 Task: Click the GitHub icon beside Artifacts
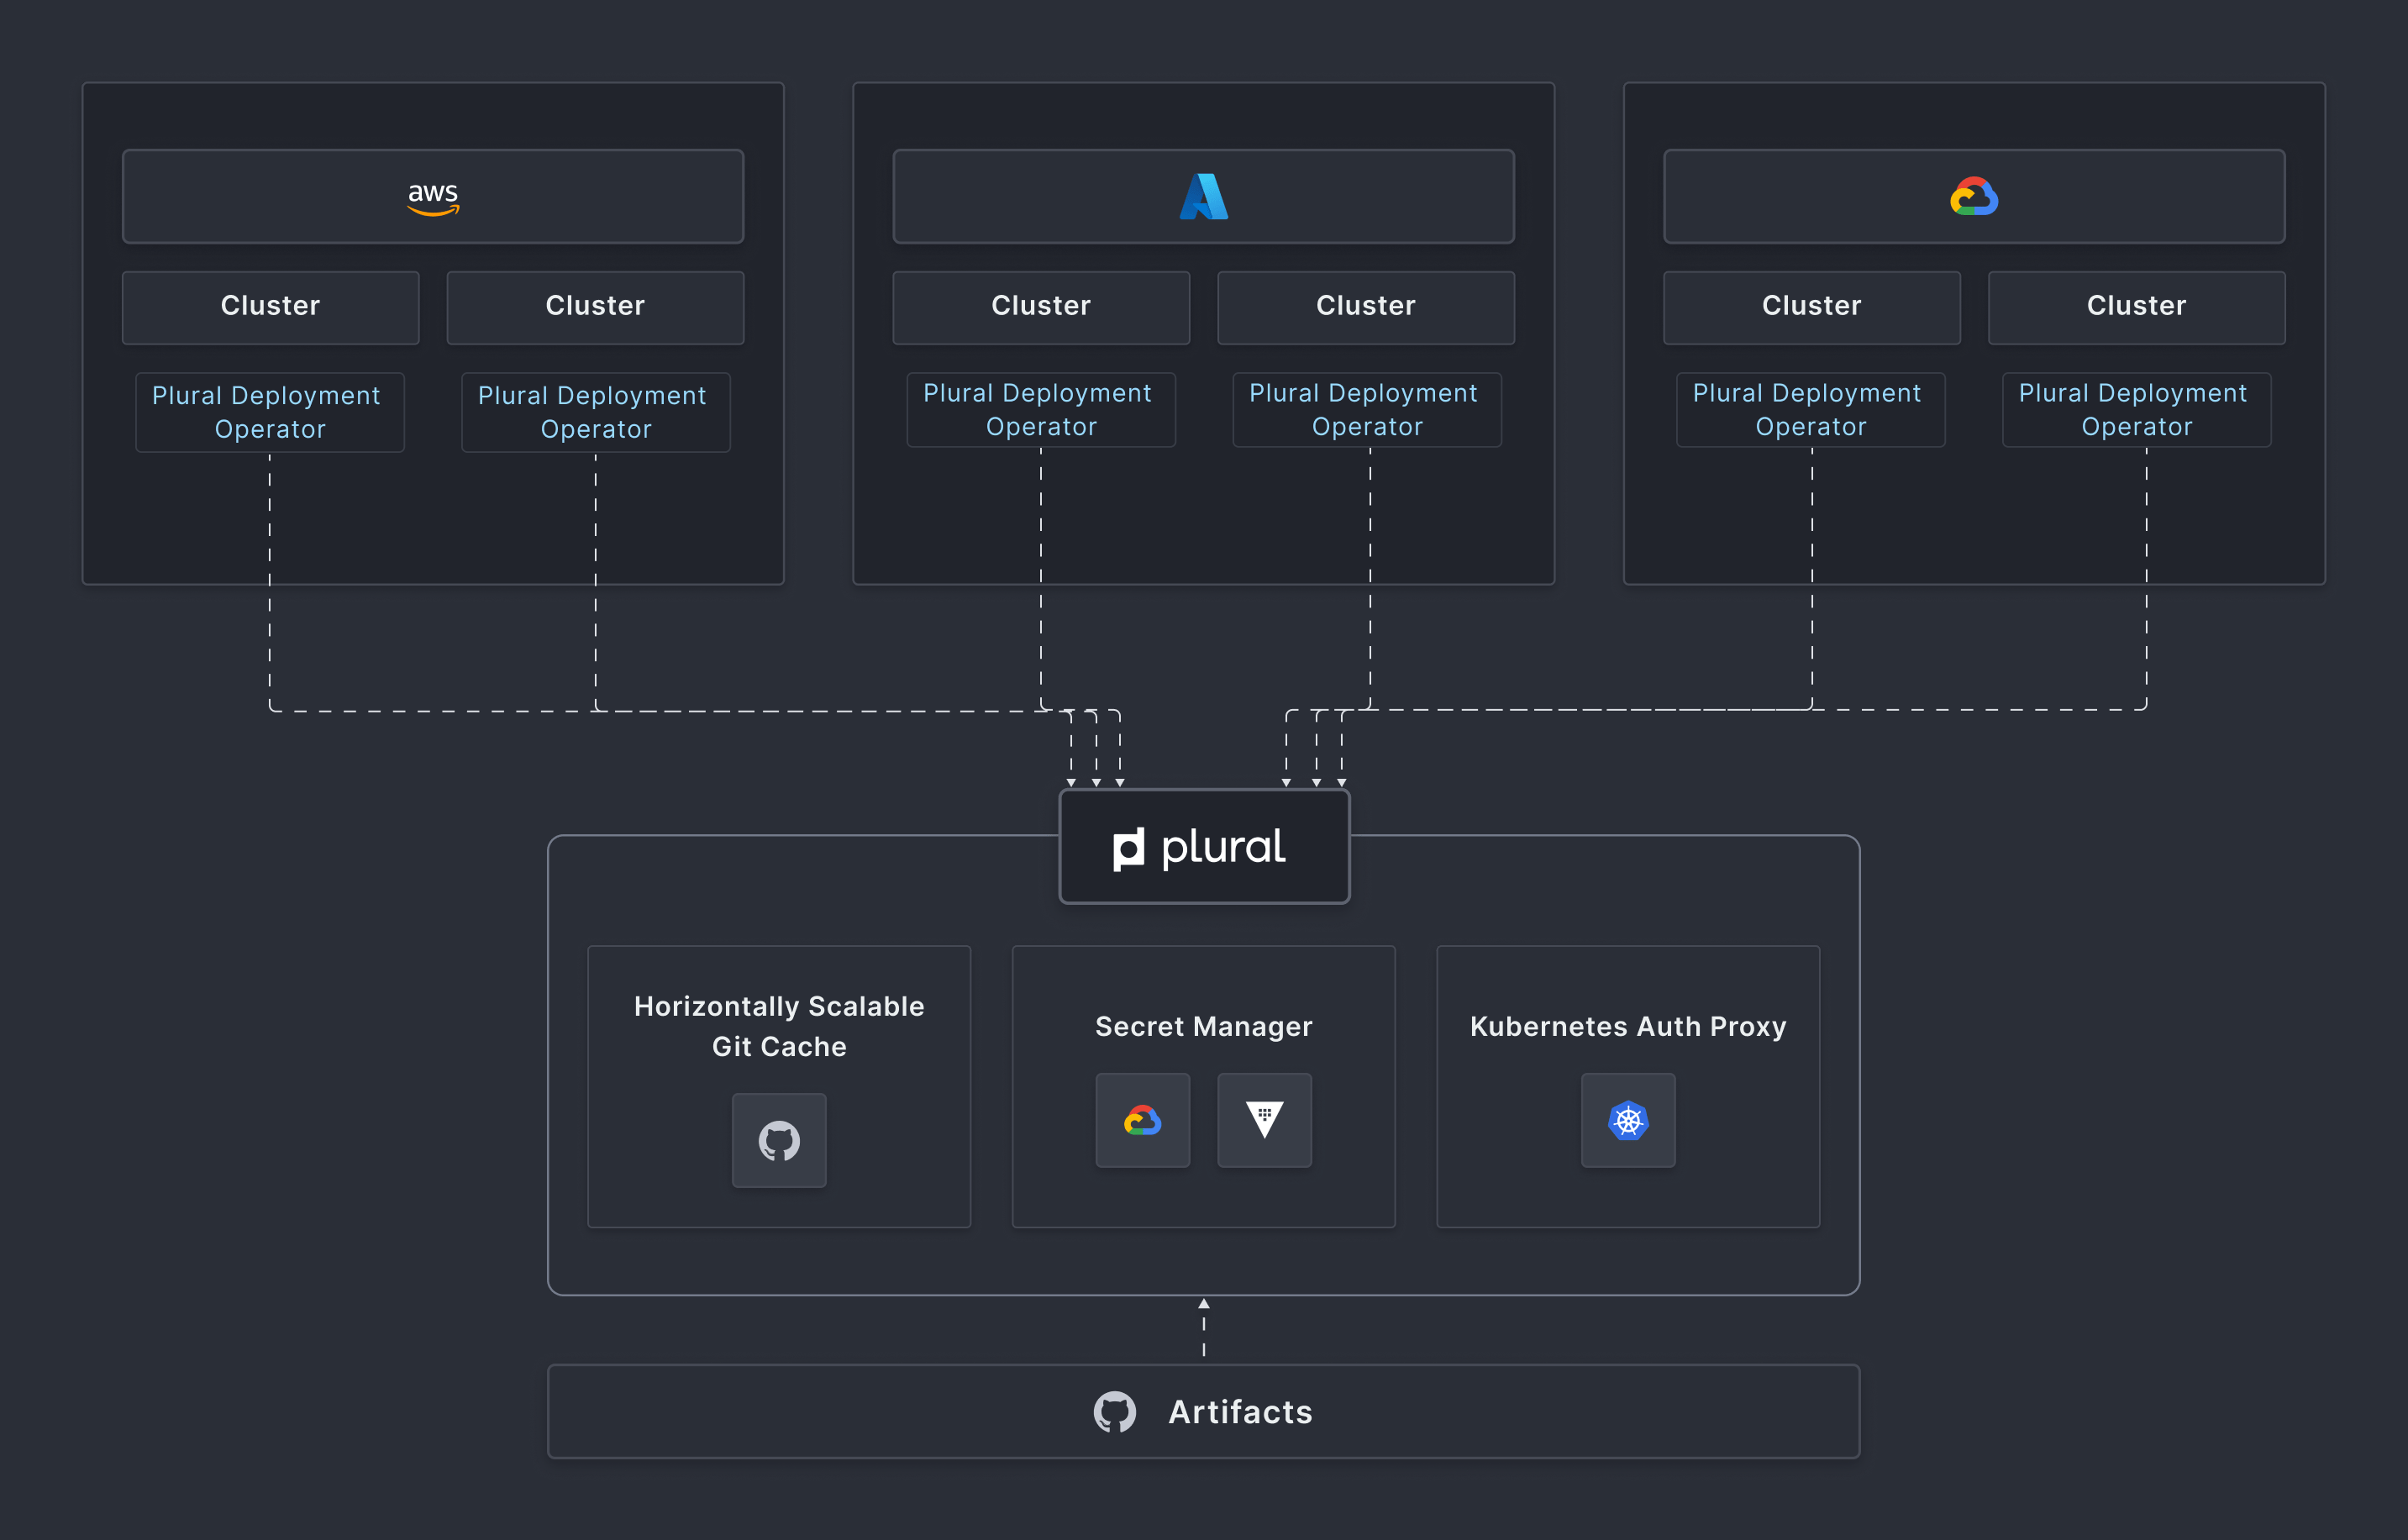coord(1114,1411)
